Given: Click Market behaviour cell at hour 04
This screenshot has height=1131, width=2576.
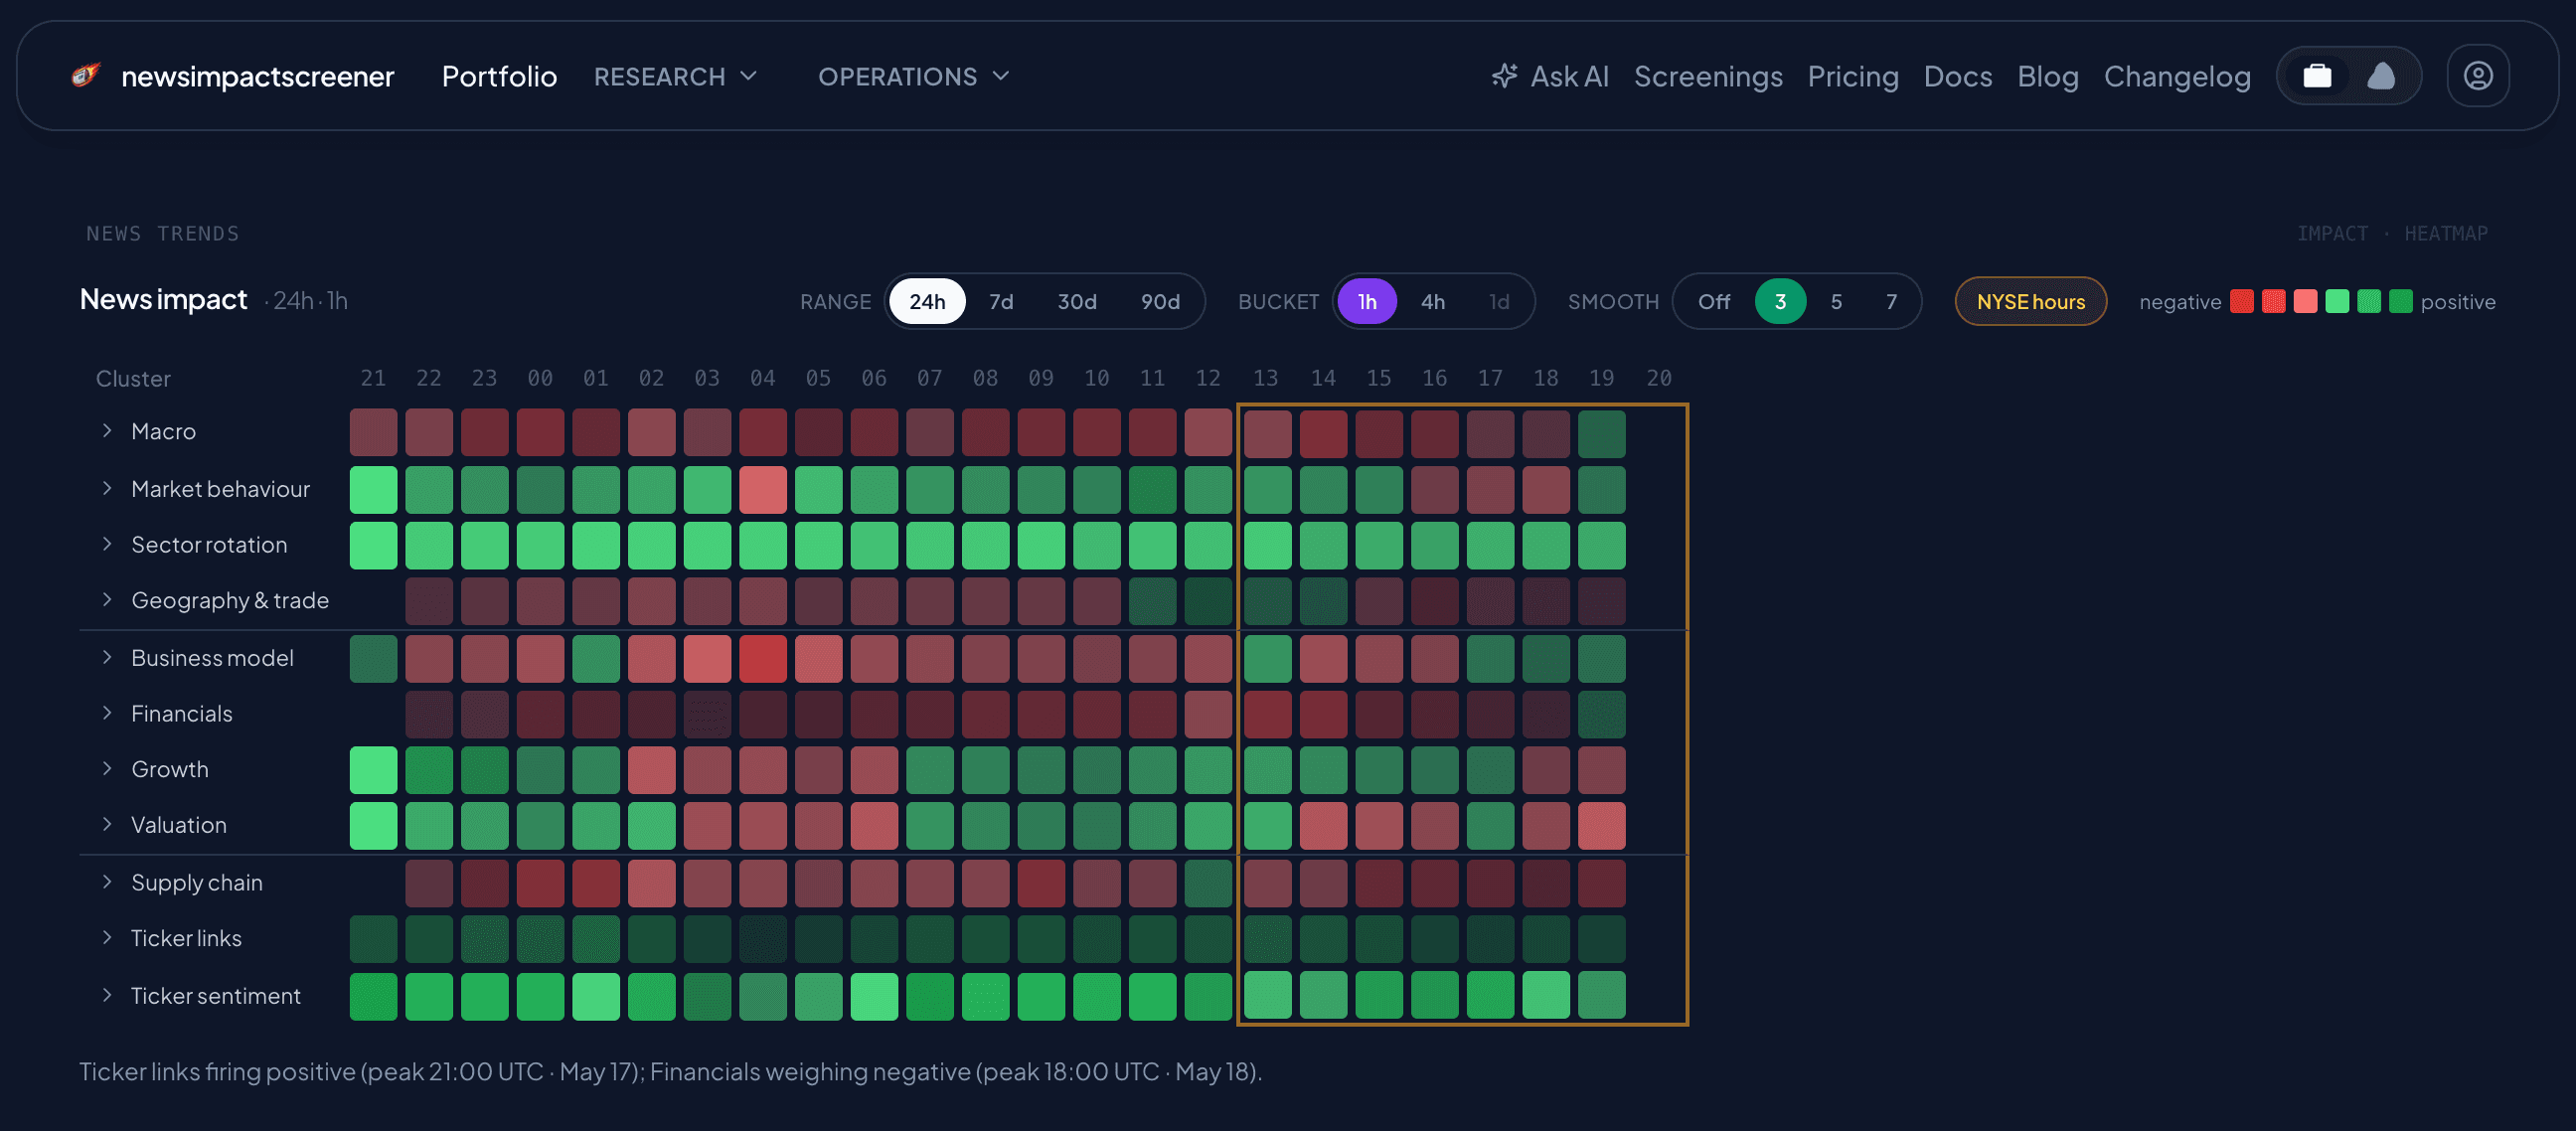Looking at the screenshot, I should click(x=763, y=490).
